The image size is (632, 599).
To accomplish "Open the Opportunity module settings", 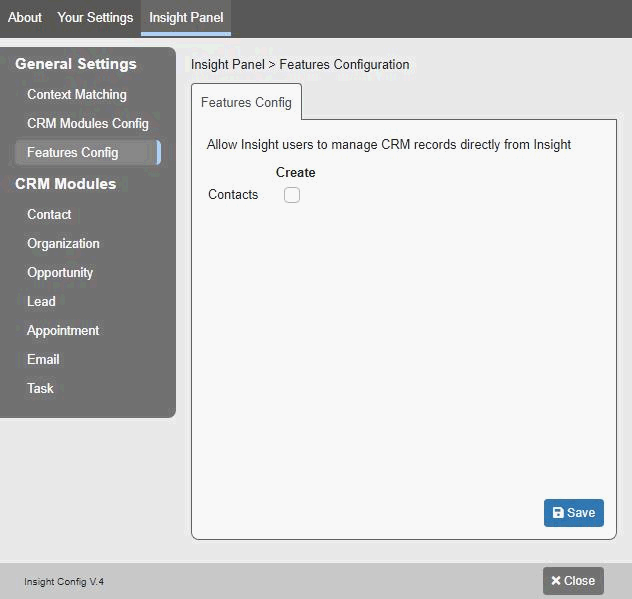I will (x=60, y=272).
